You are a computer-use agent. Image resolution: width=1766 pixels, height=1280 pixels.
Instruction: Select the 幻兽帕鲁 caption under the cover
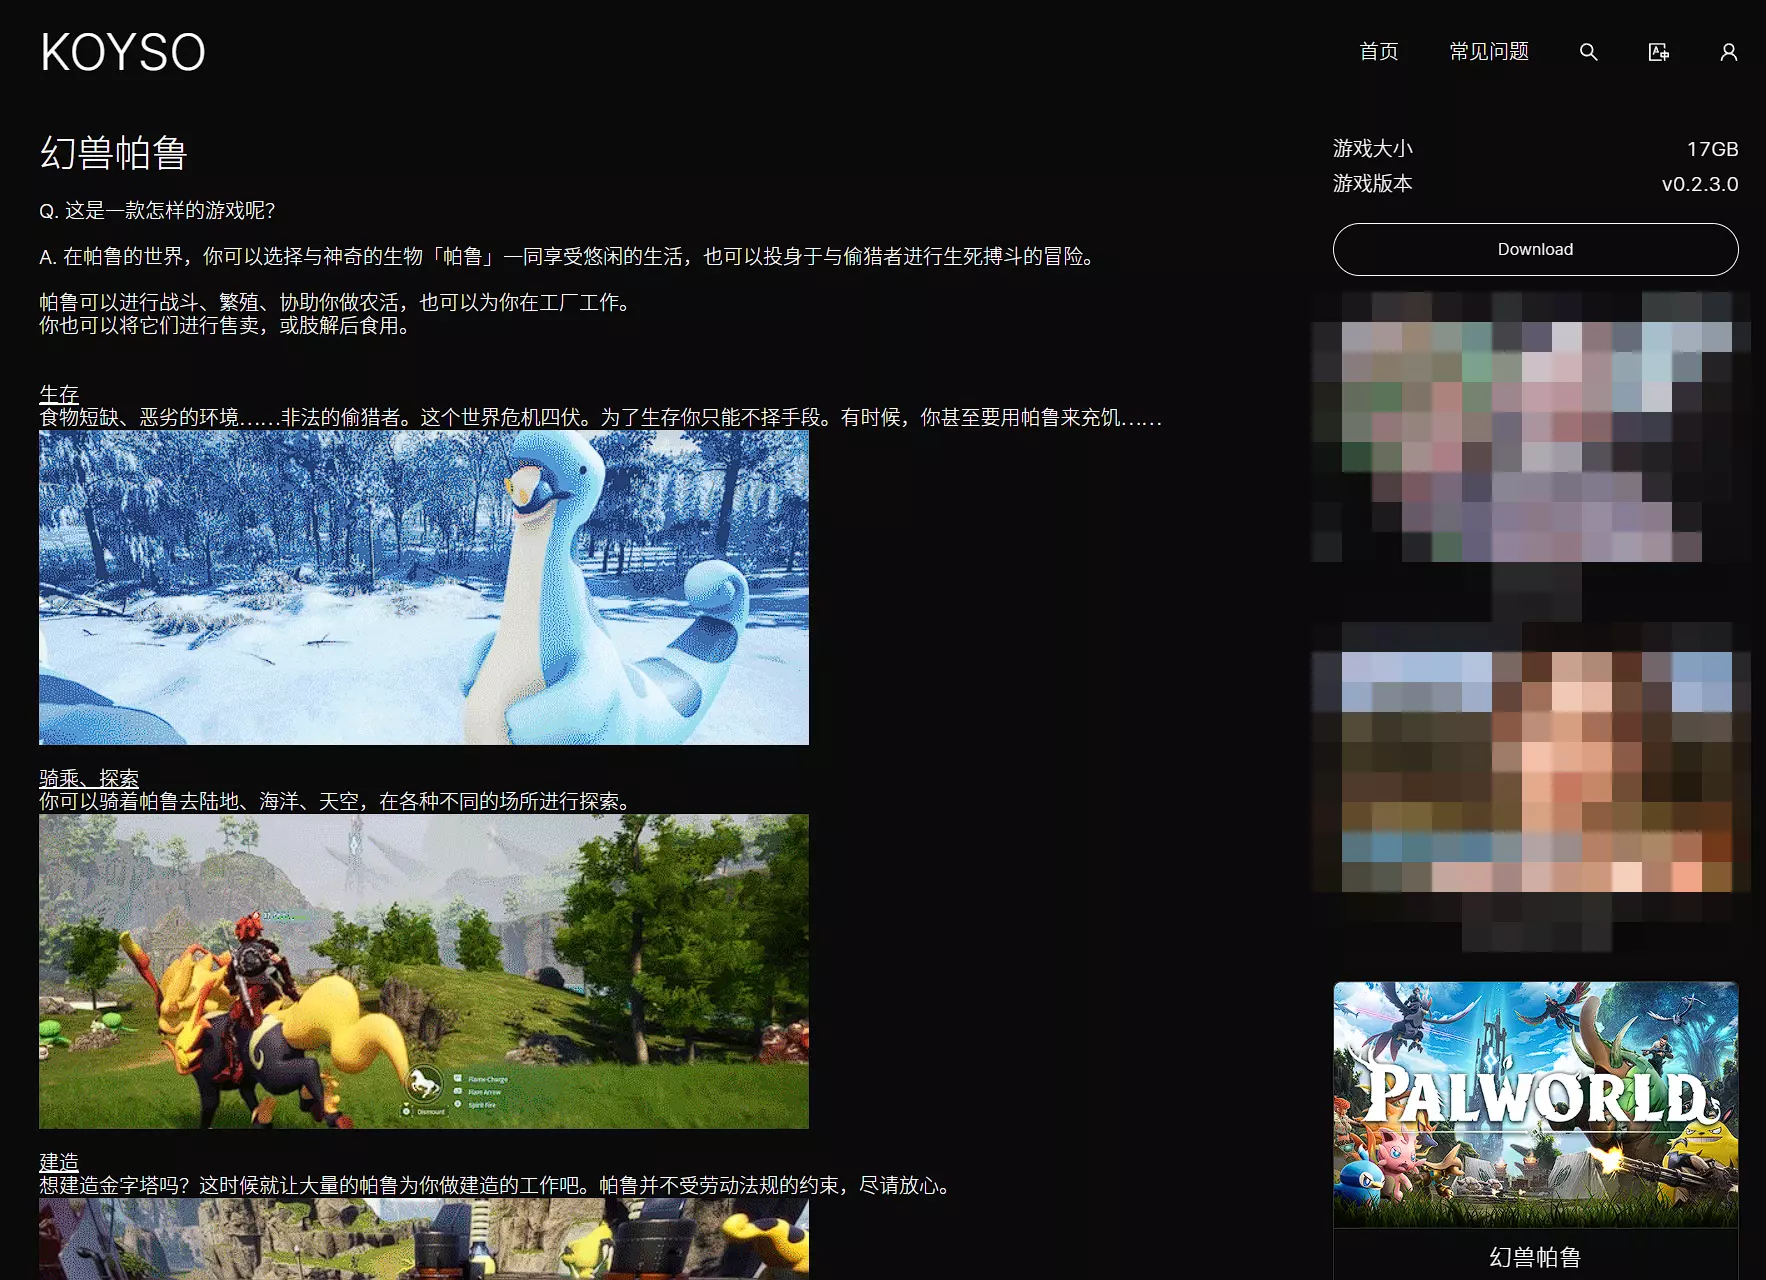[1535, 1257]
